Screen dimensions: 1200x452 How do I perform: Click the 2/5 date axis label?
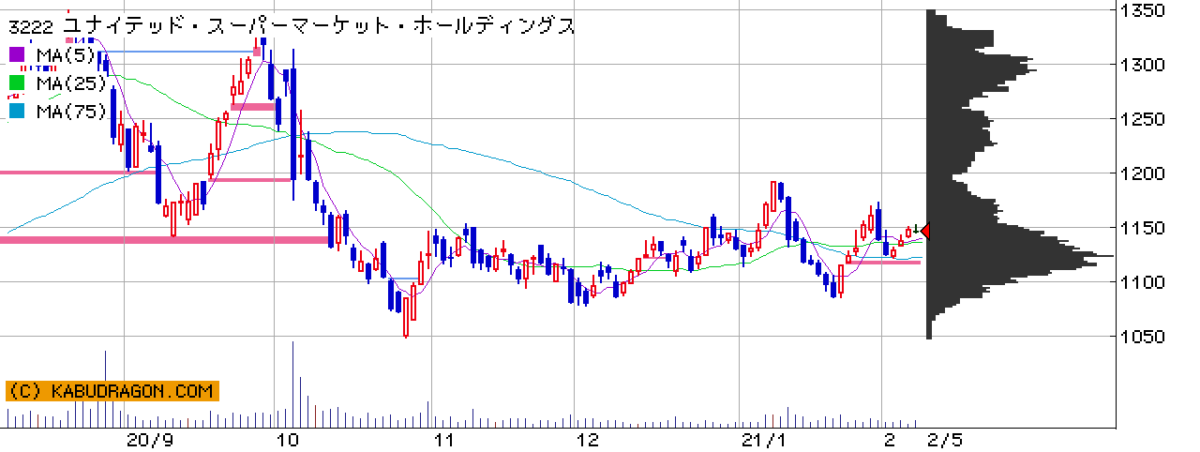946,440
